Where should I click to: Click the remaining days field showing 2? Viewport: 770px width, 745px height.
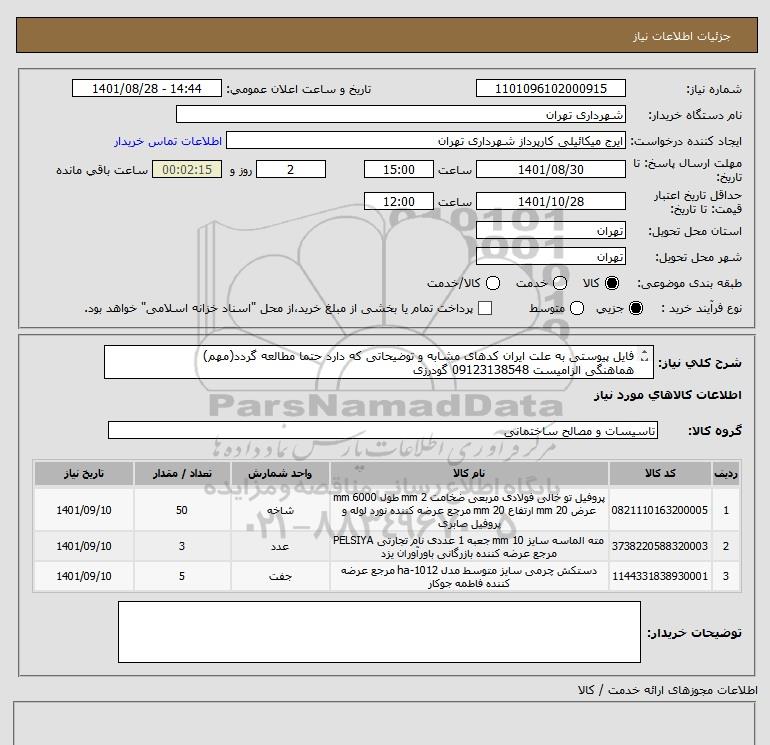(291, 169)
